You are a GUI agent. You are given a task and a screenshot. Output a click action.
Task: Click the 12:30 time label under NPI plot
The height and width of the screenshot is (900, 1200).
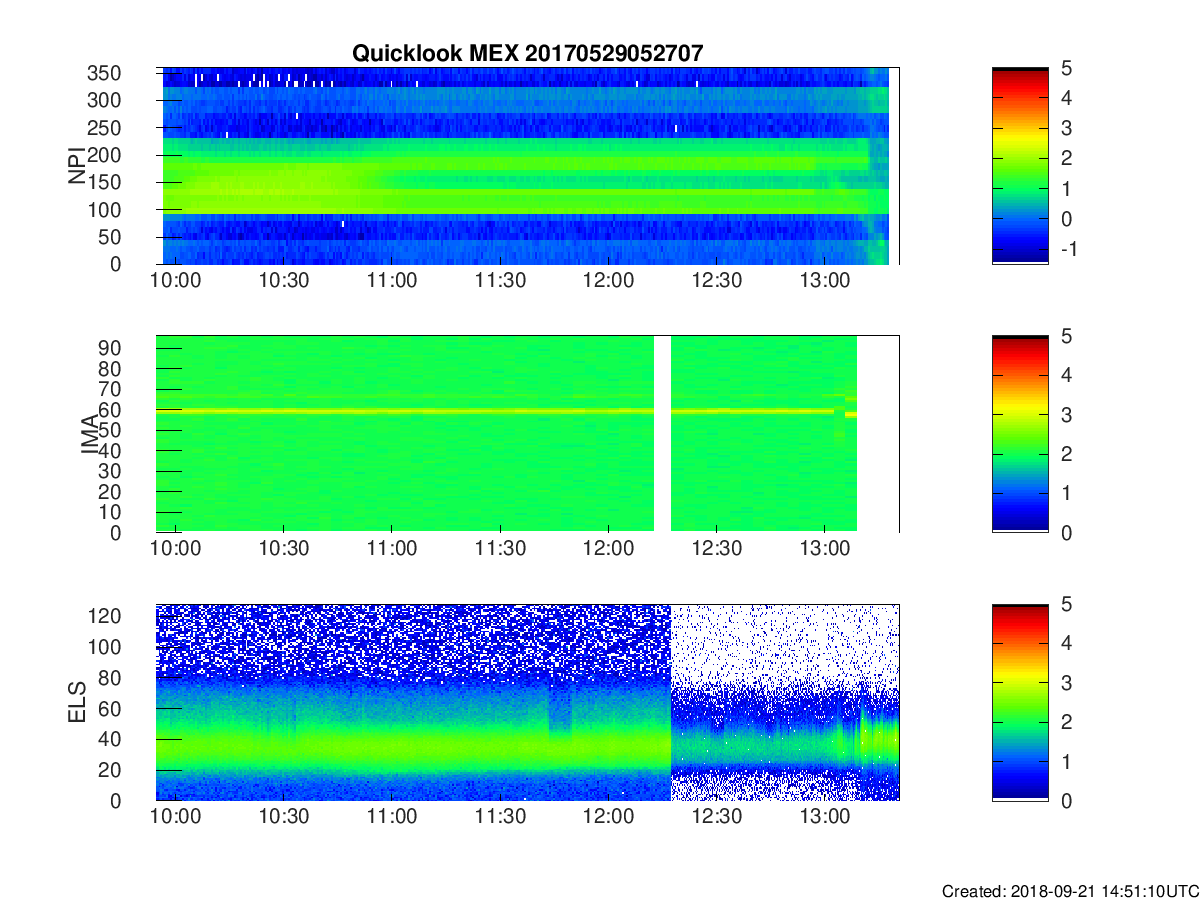pos(716,281)
